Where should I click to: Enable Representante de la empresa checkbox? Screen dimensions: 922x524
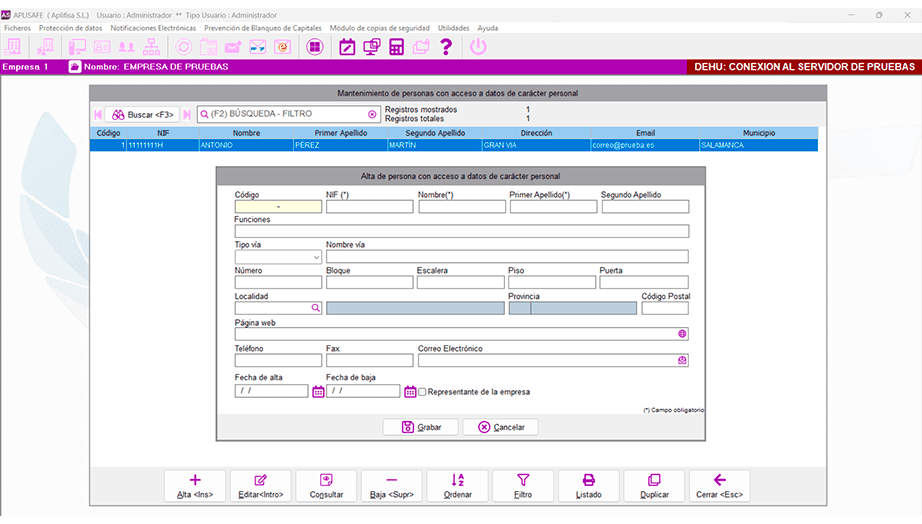[422, 392]
